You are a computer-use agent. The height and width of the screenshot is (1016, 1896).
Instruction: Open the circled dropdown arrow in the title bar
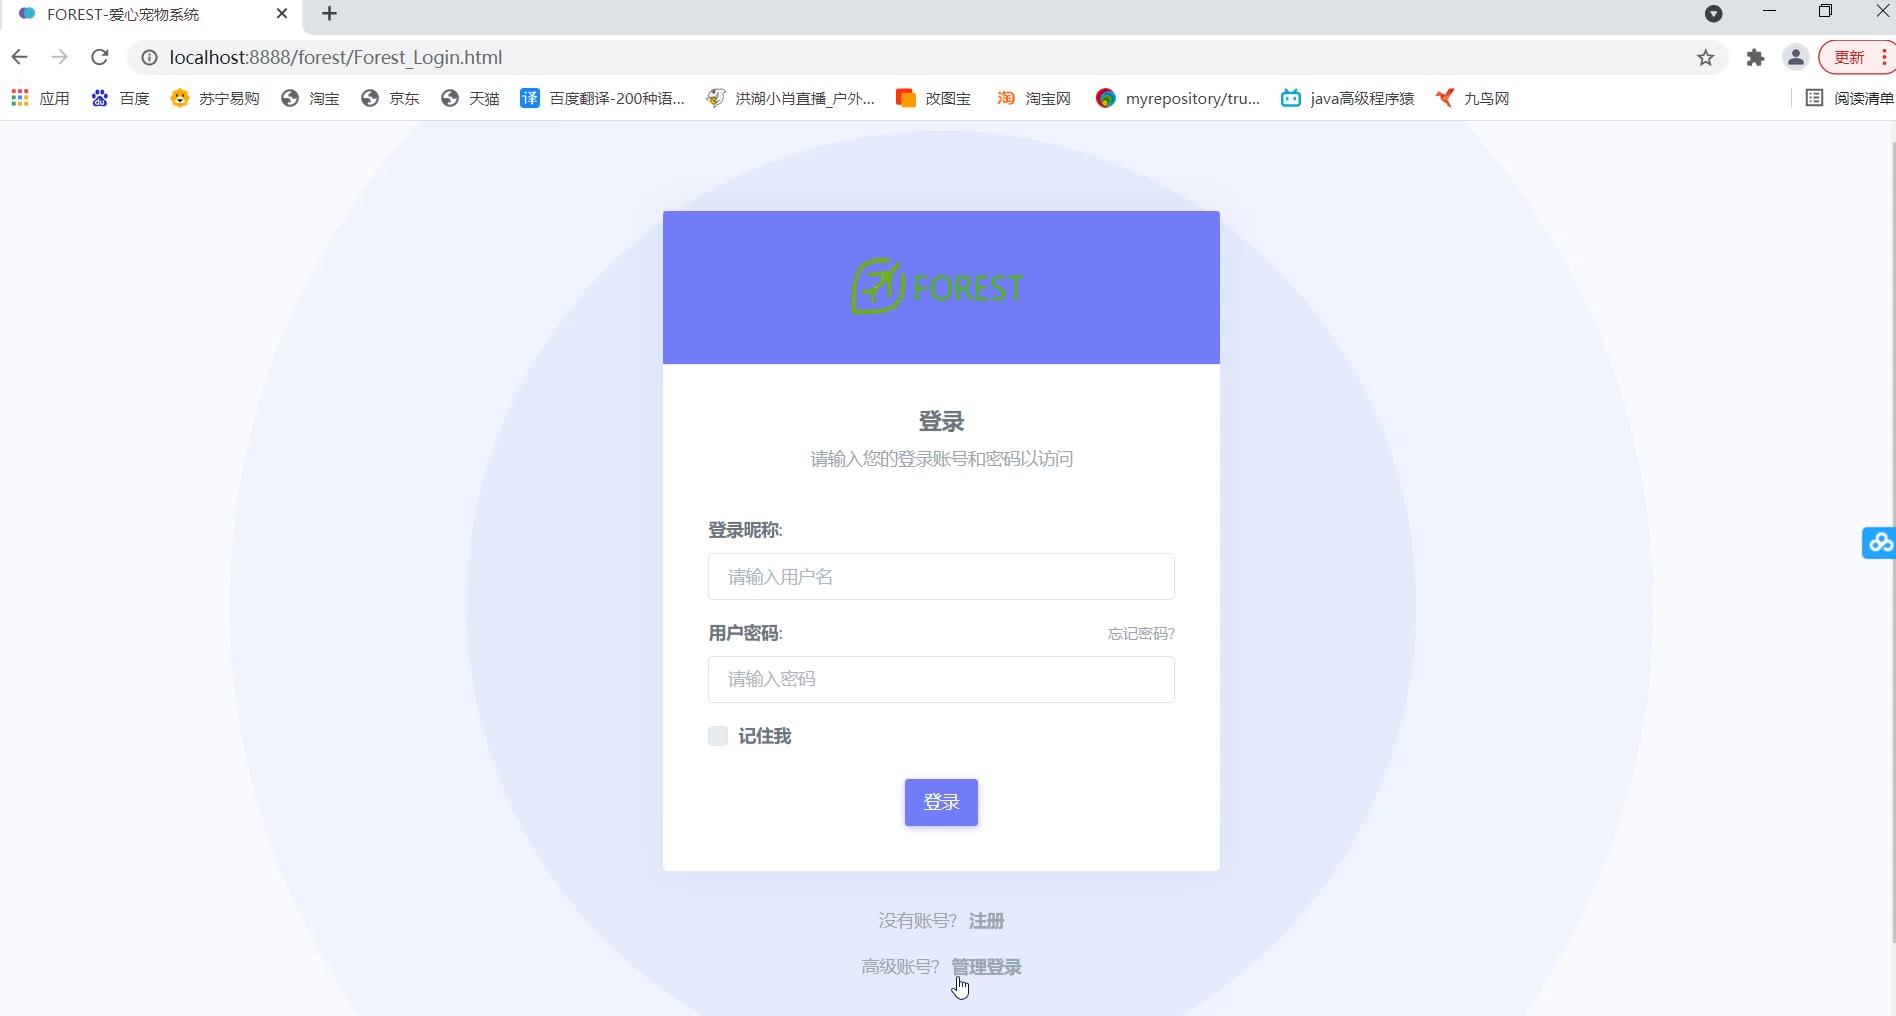pyautogui.click(x=1713, y=14)
